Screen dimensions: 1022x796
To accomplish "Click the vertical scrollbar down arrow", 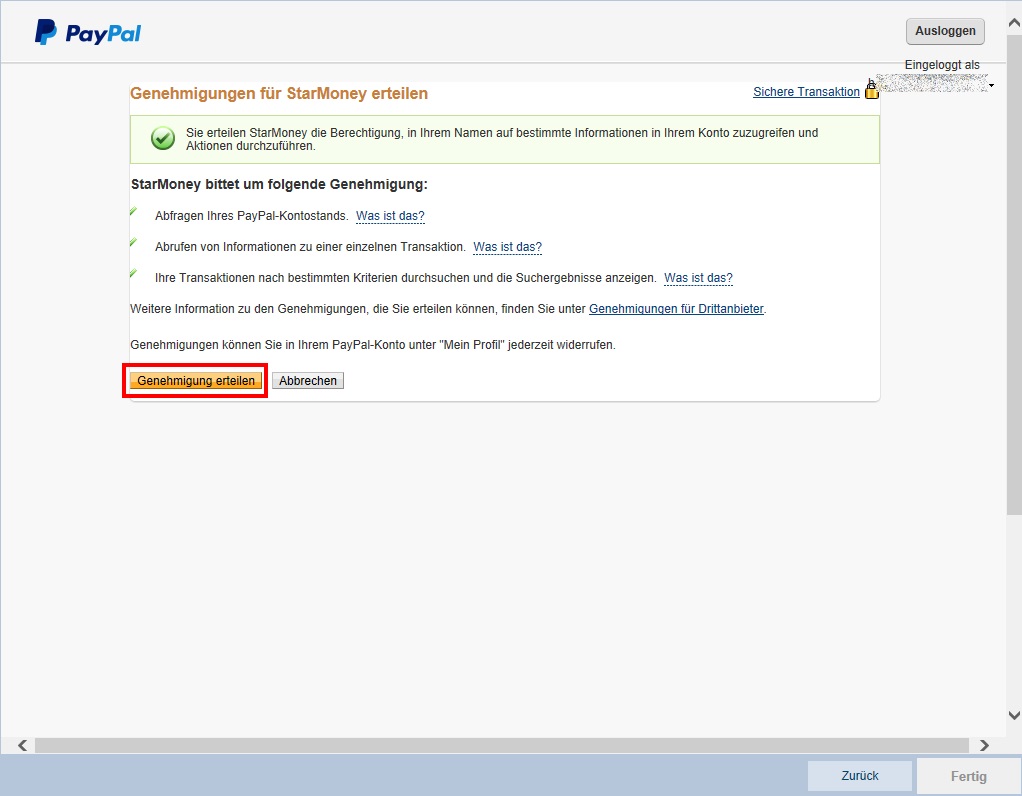I will point(1014,715).
